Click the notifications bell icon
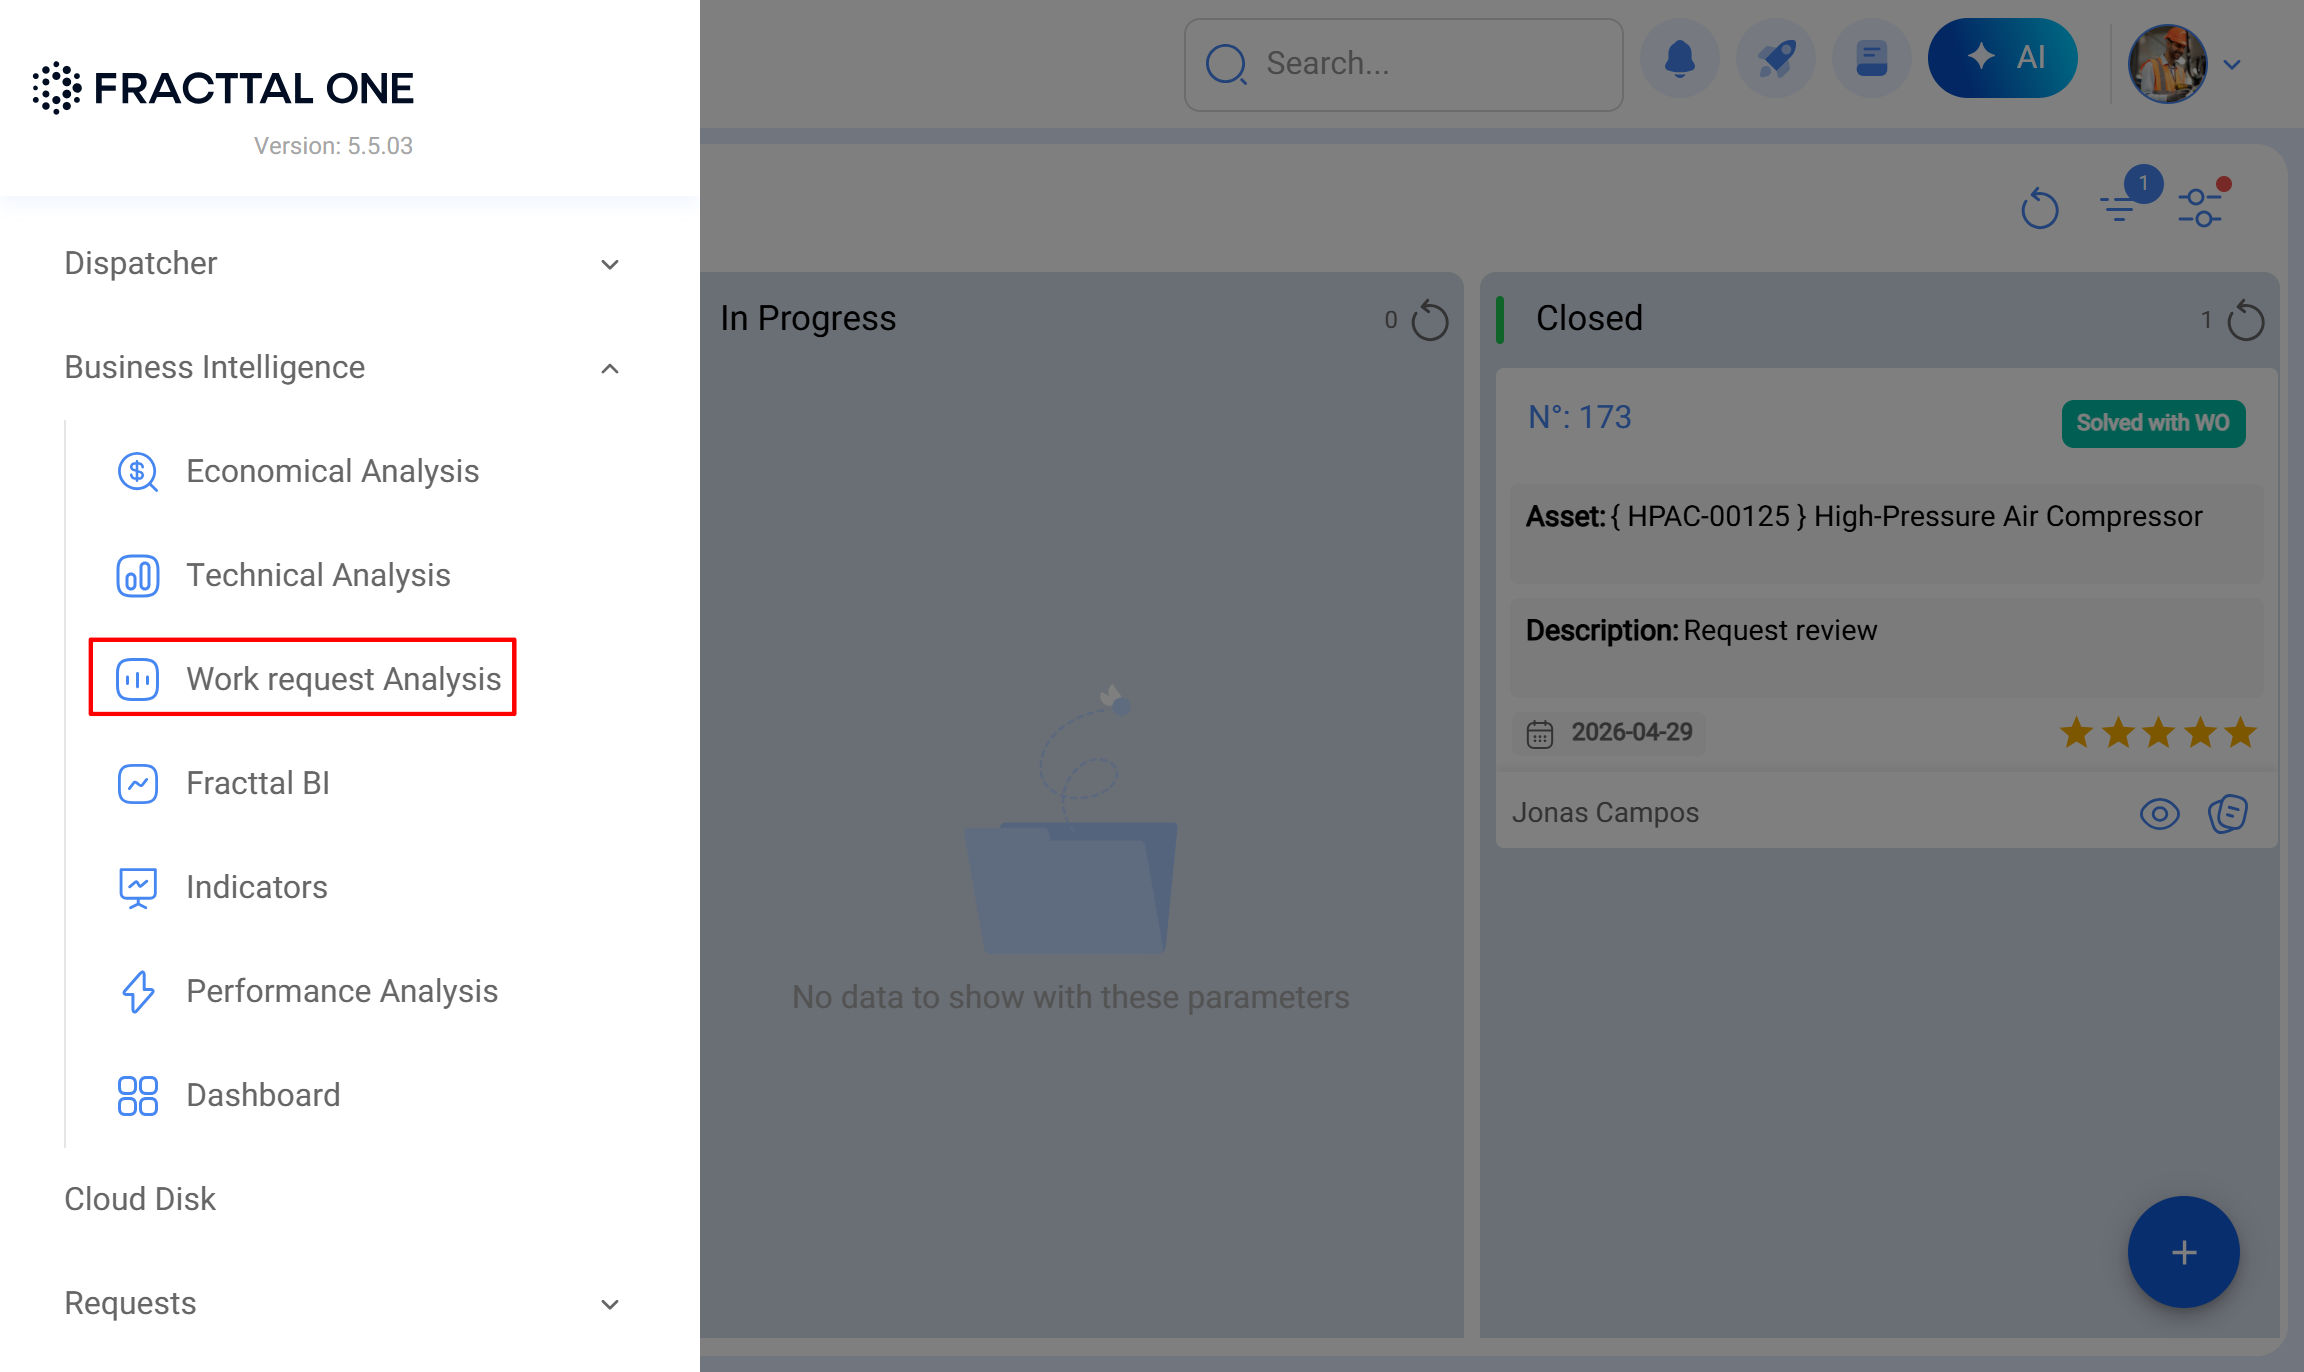Viewport: 2304px width, 1372px height. [x=1680, y=60]
